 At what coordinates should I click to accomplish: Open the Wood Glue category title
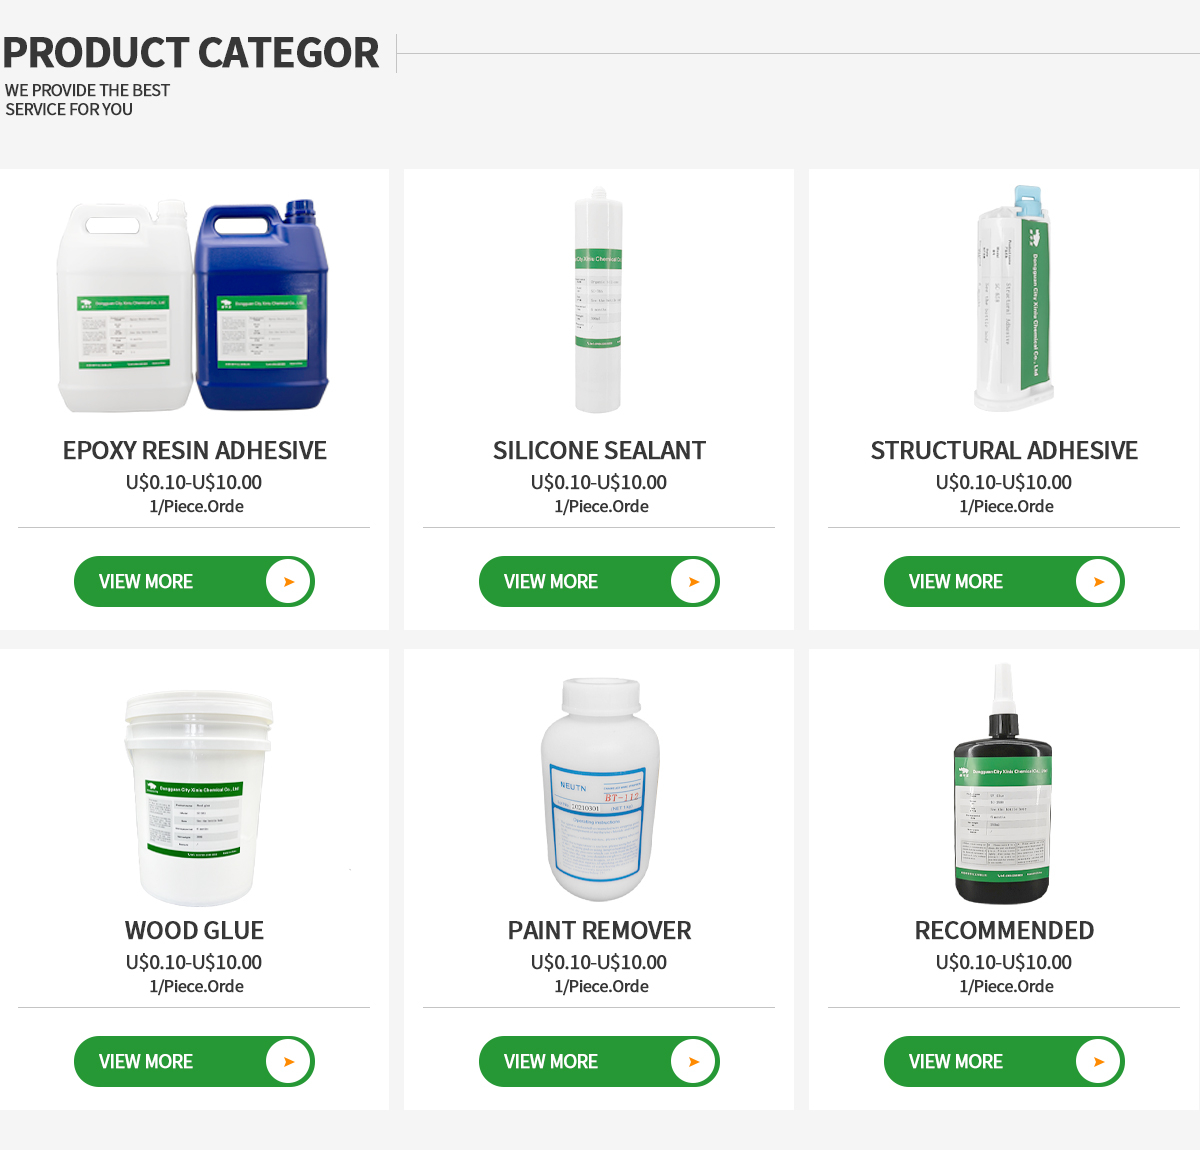pos(194,931)
